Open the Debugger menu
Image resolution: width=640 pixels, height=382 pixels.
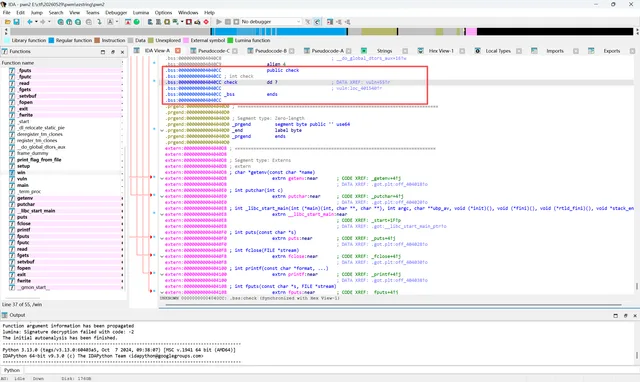(116, 13)
